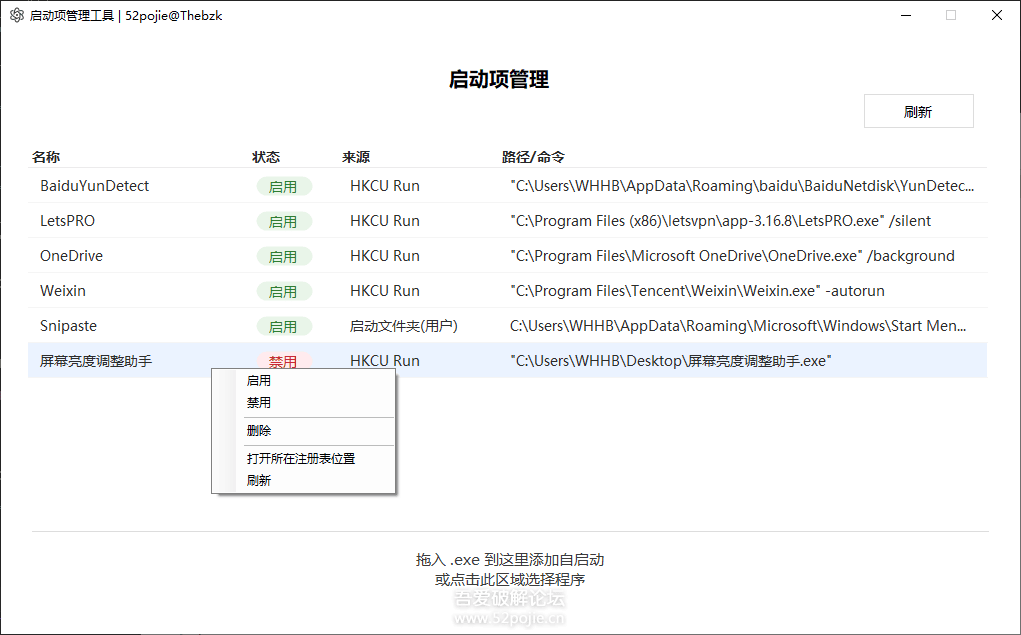Click the gear icon in the title bar
The width and height of the screenshot is (1021, 635).
click(15, 15)
